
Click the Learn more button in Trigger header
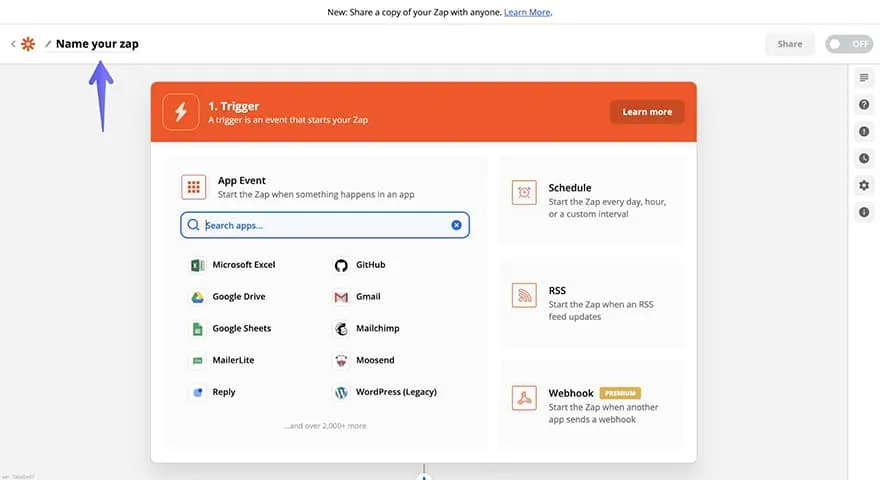click(x=647, y=112)
